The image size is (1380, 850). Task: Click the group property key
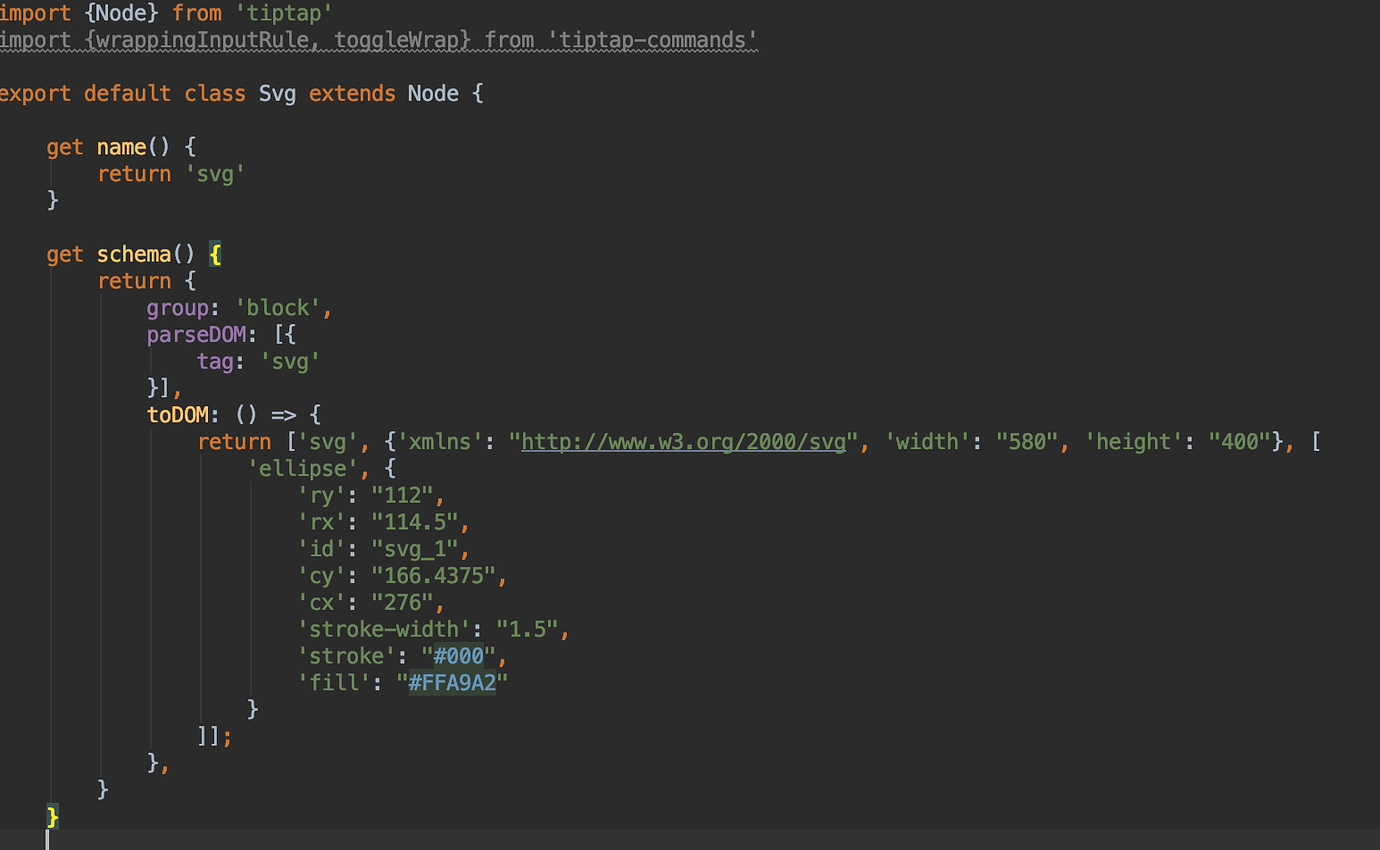point(178,307)
